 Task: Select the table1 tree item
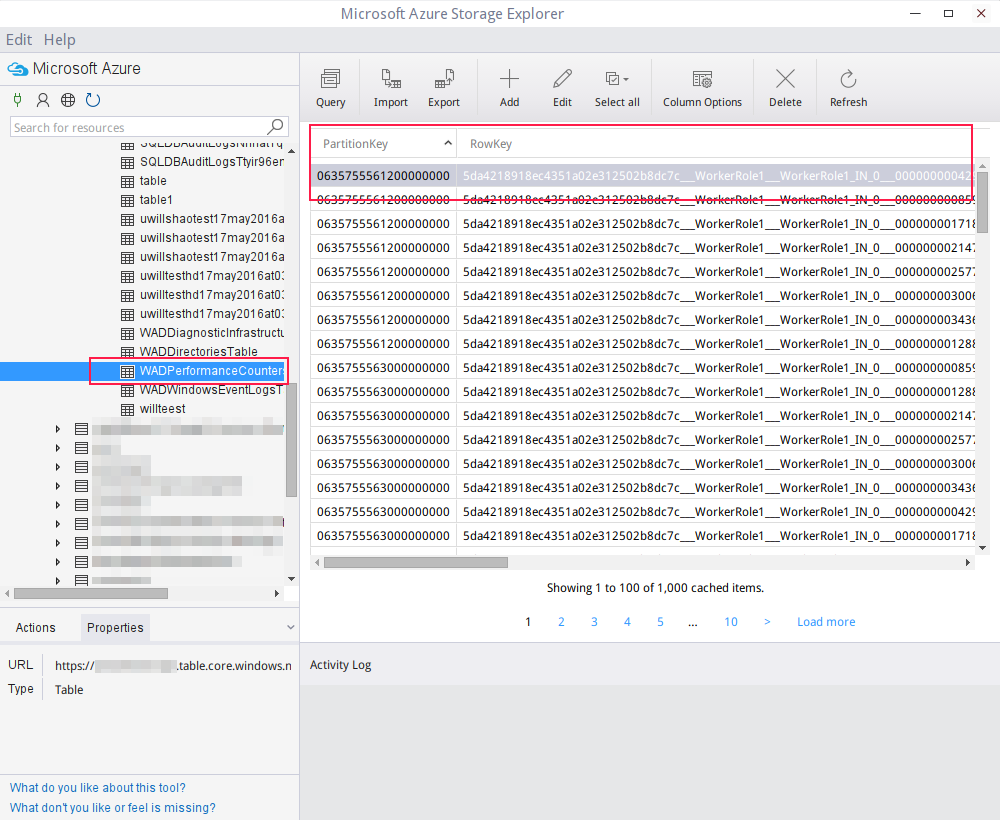click(x=156, y=200)
